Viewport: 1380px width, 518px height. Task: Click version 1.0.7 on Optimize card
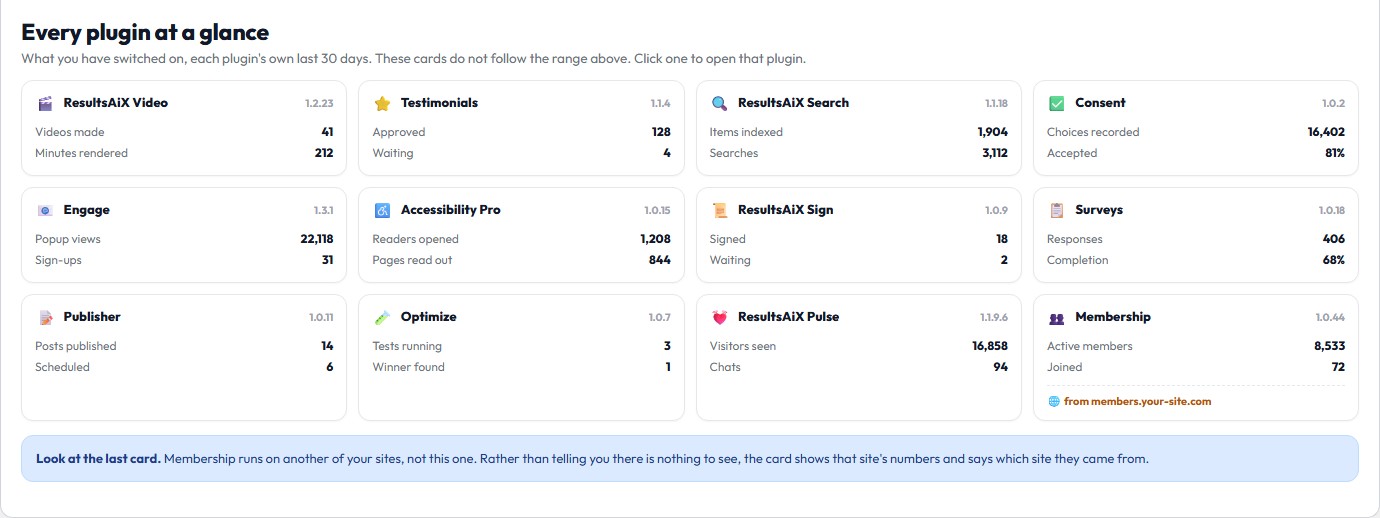(x=659, y=317)
